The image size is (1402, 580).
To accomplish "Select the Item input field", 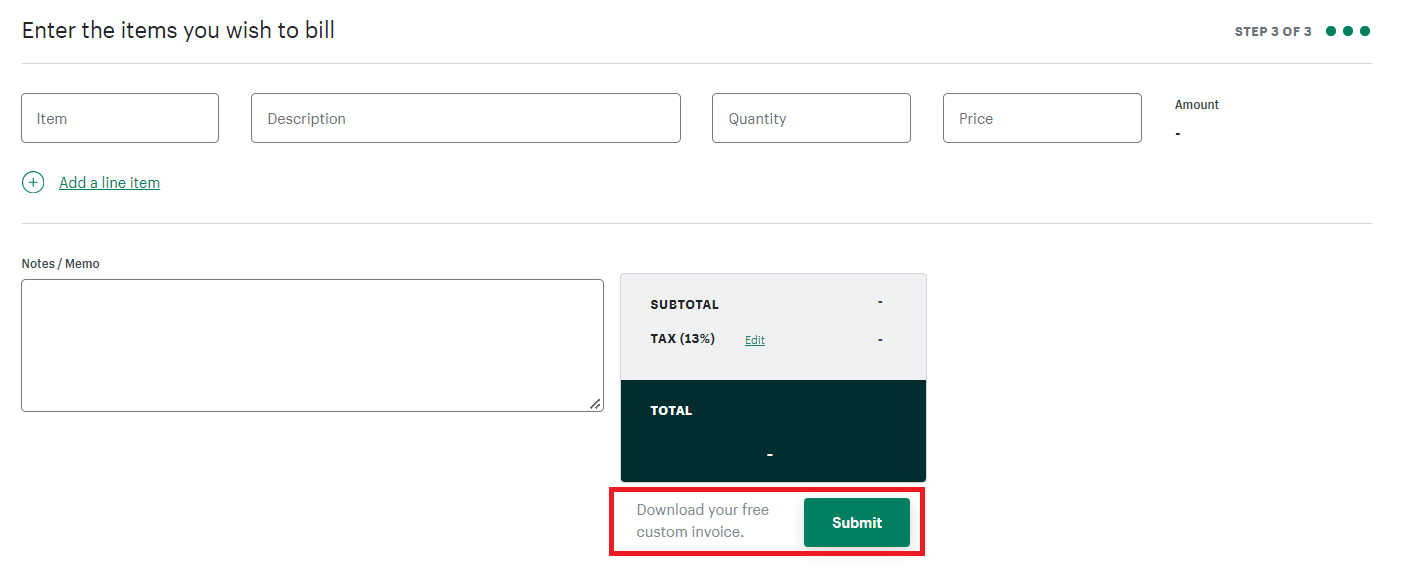I will click(x=119, y=118).
